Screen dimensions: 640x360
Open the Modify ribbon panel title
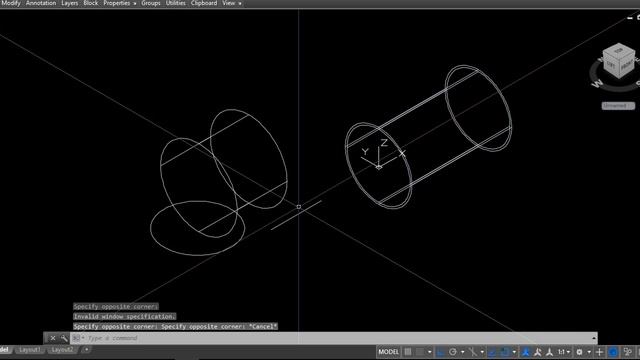(x=11, y=3)
